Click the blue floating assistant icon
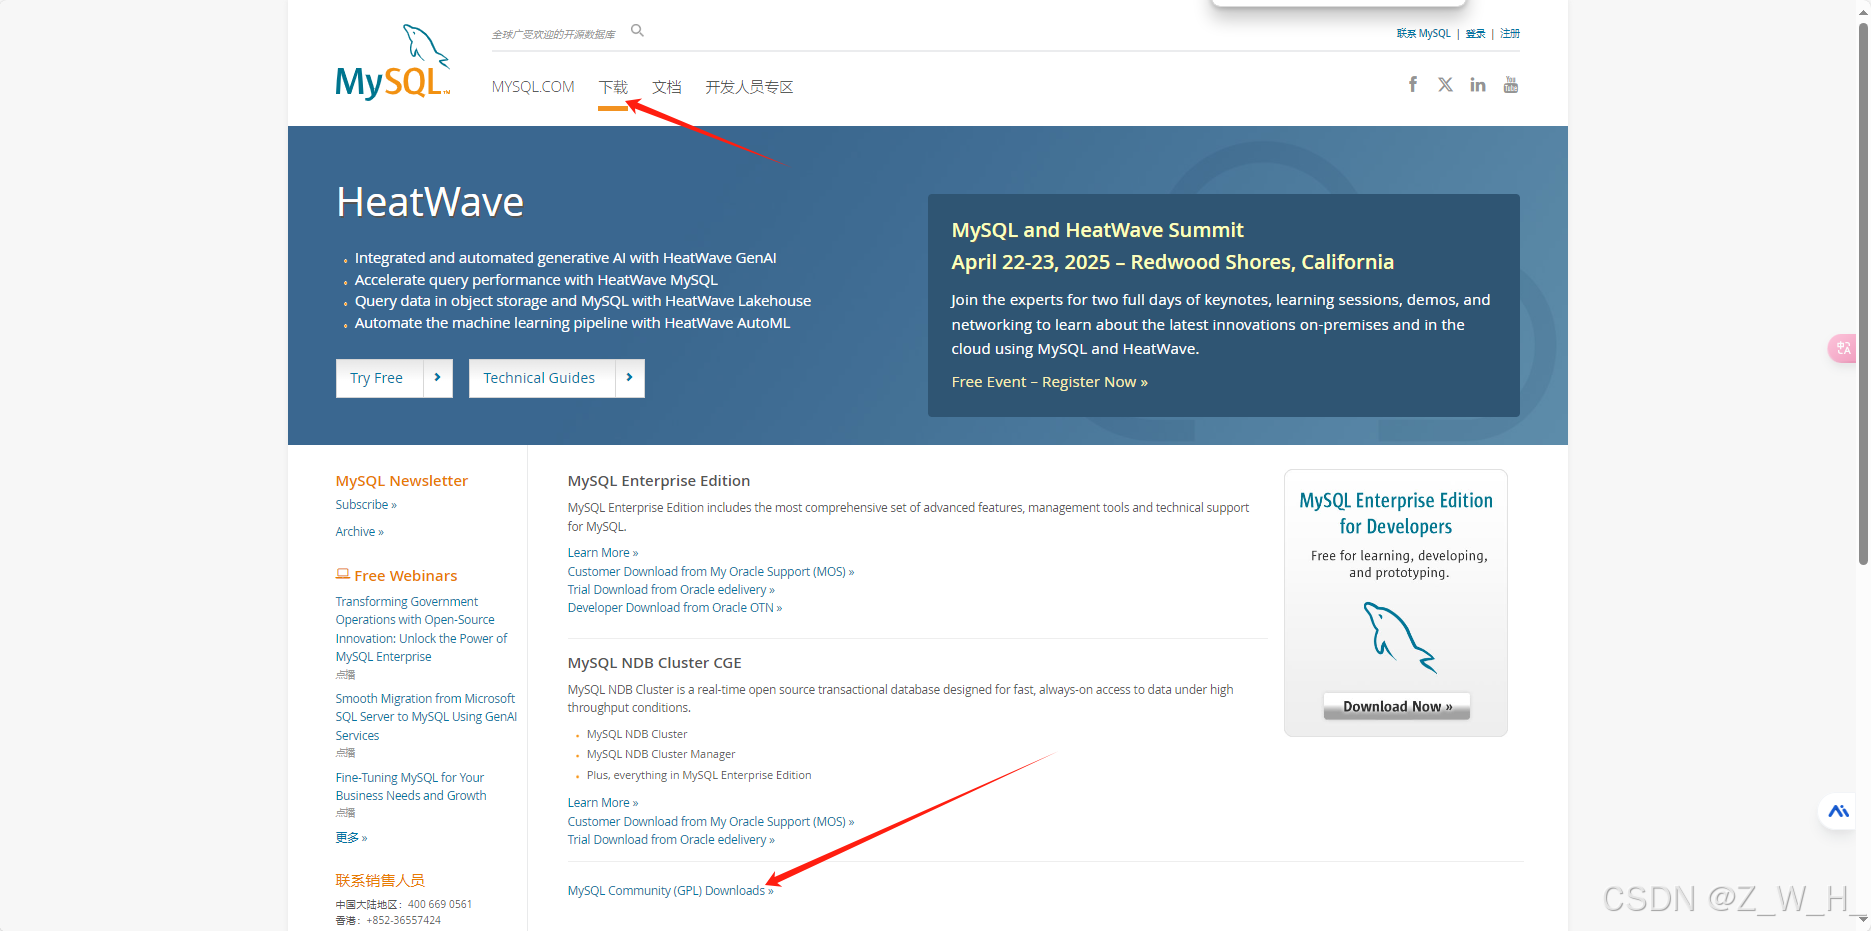This screenshot has height=931, width=1871. (x=1838, y=811)
